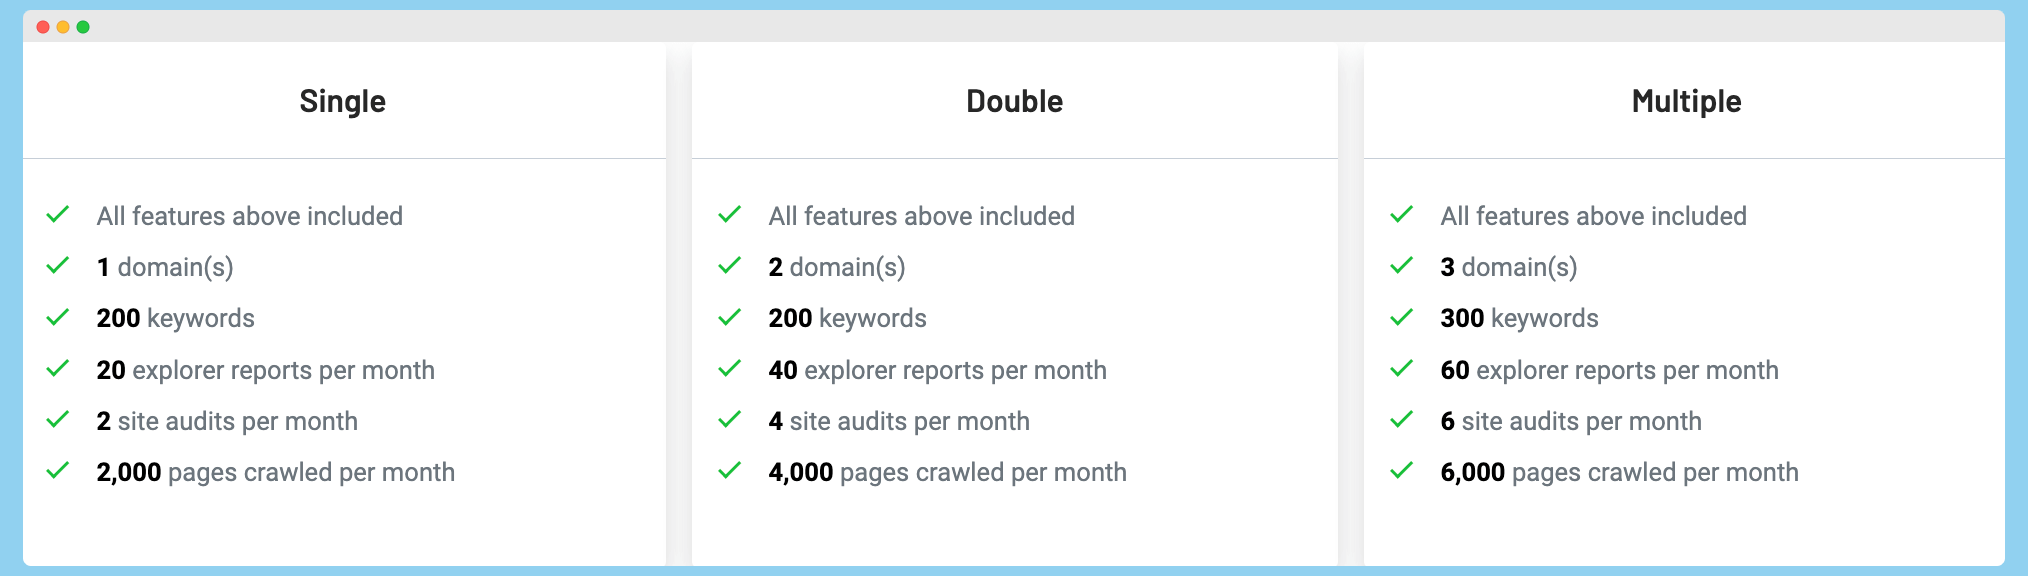Screen dimensions: 2028x576
Task: Click checkmark beside '4 site audits per month'
Action: (x=730, y=419)
